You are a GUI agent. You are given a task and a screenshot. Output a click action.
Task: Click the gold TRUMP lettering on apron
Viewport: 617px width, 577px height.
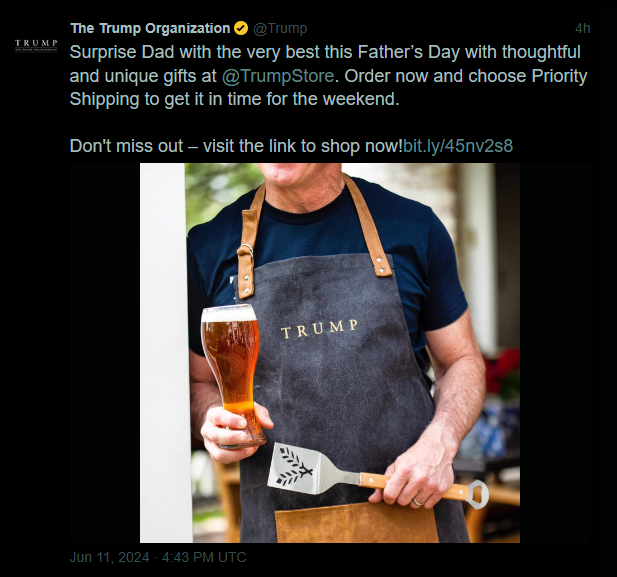320,329
